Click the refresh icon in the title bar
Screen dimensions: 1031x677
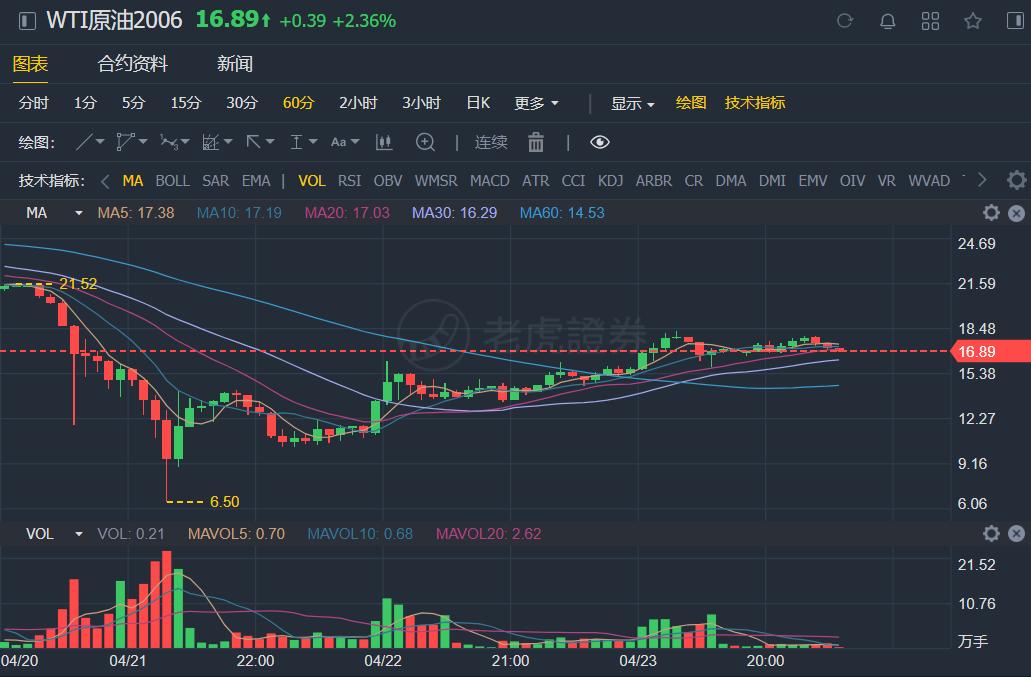[x=843, y=20]
